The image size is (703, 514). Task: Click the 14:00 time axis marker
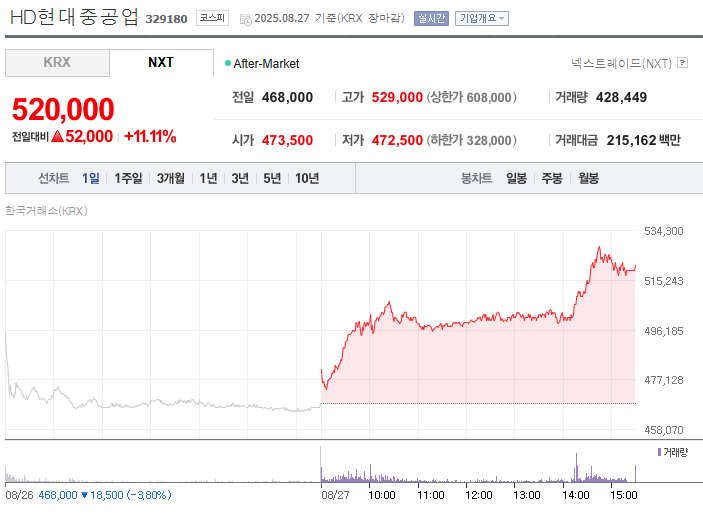[x=576, y=495]
